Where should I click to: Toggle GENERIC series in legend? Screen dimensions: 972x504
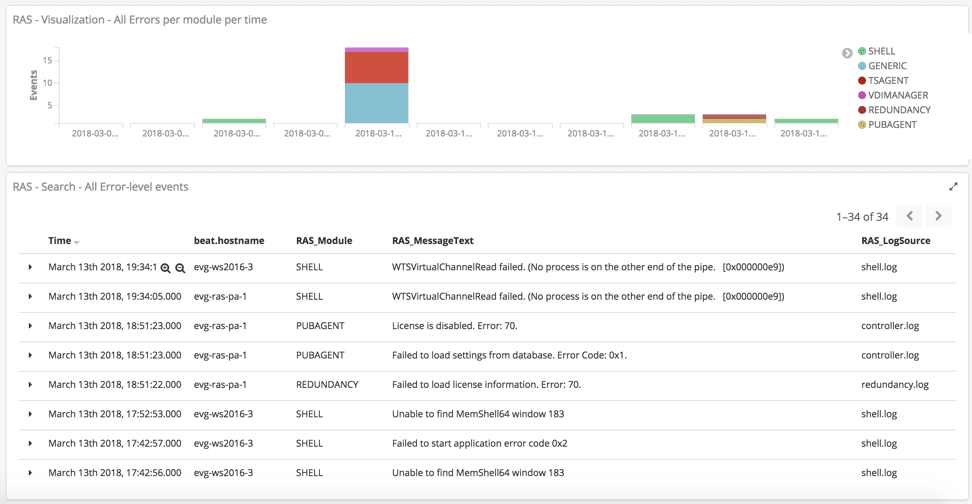point(882,66)
